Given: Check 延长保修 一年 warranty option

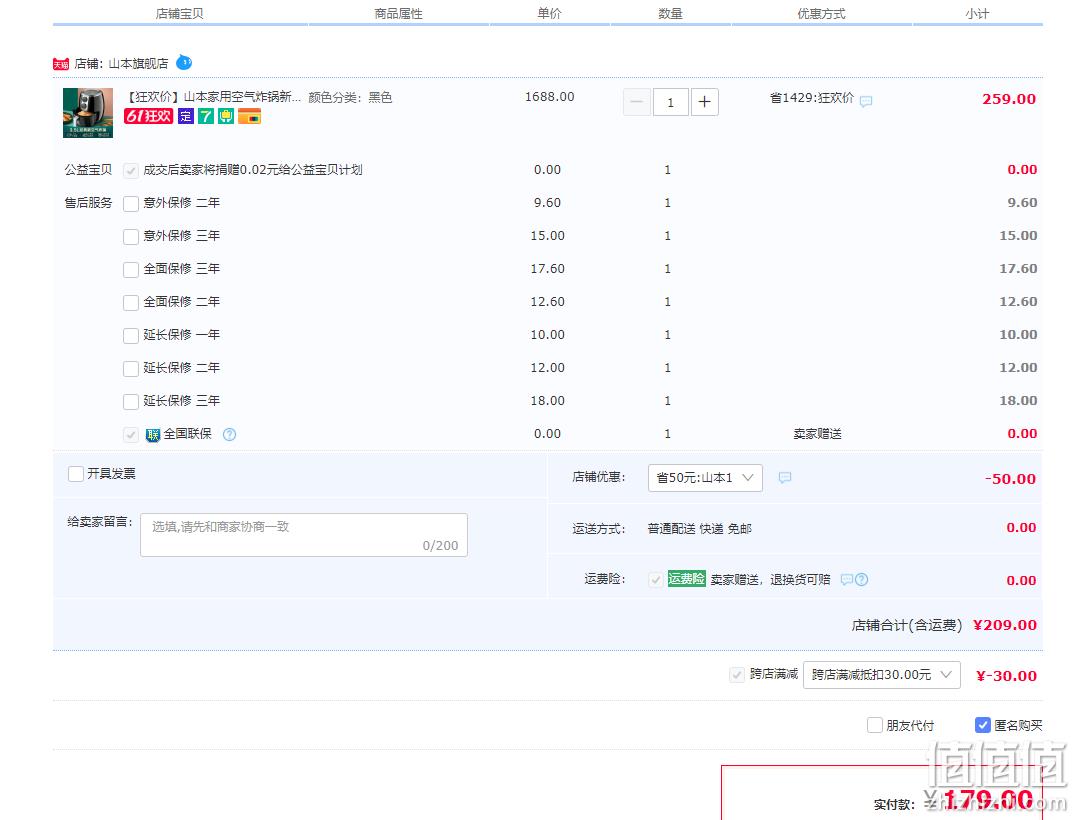Looking at the screenshot, I should tap(130, 335).
